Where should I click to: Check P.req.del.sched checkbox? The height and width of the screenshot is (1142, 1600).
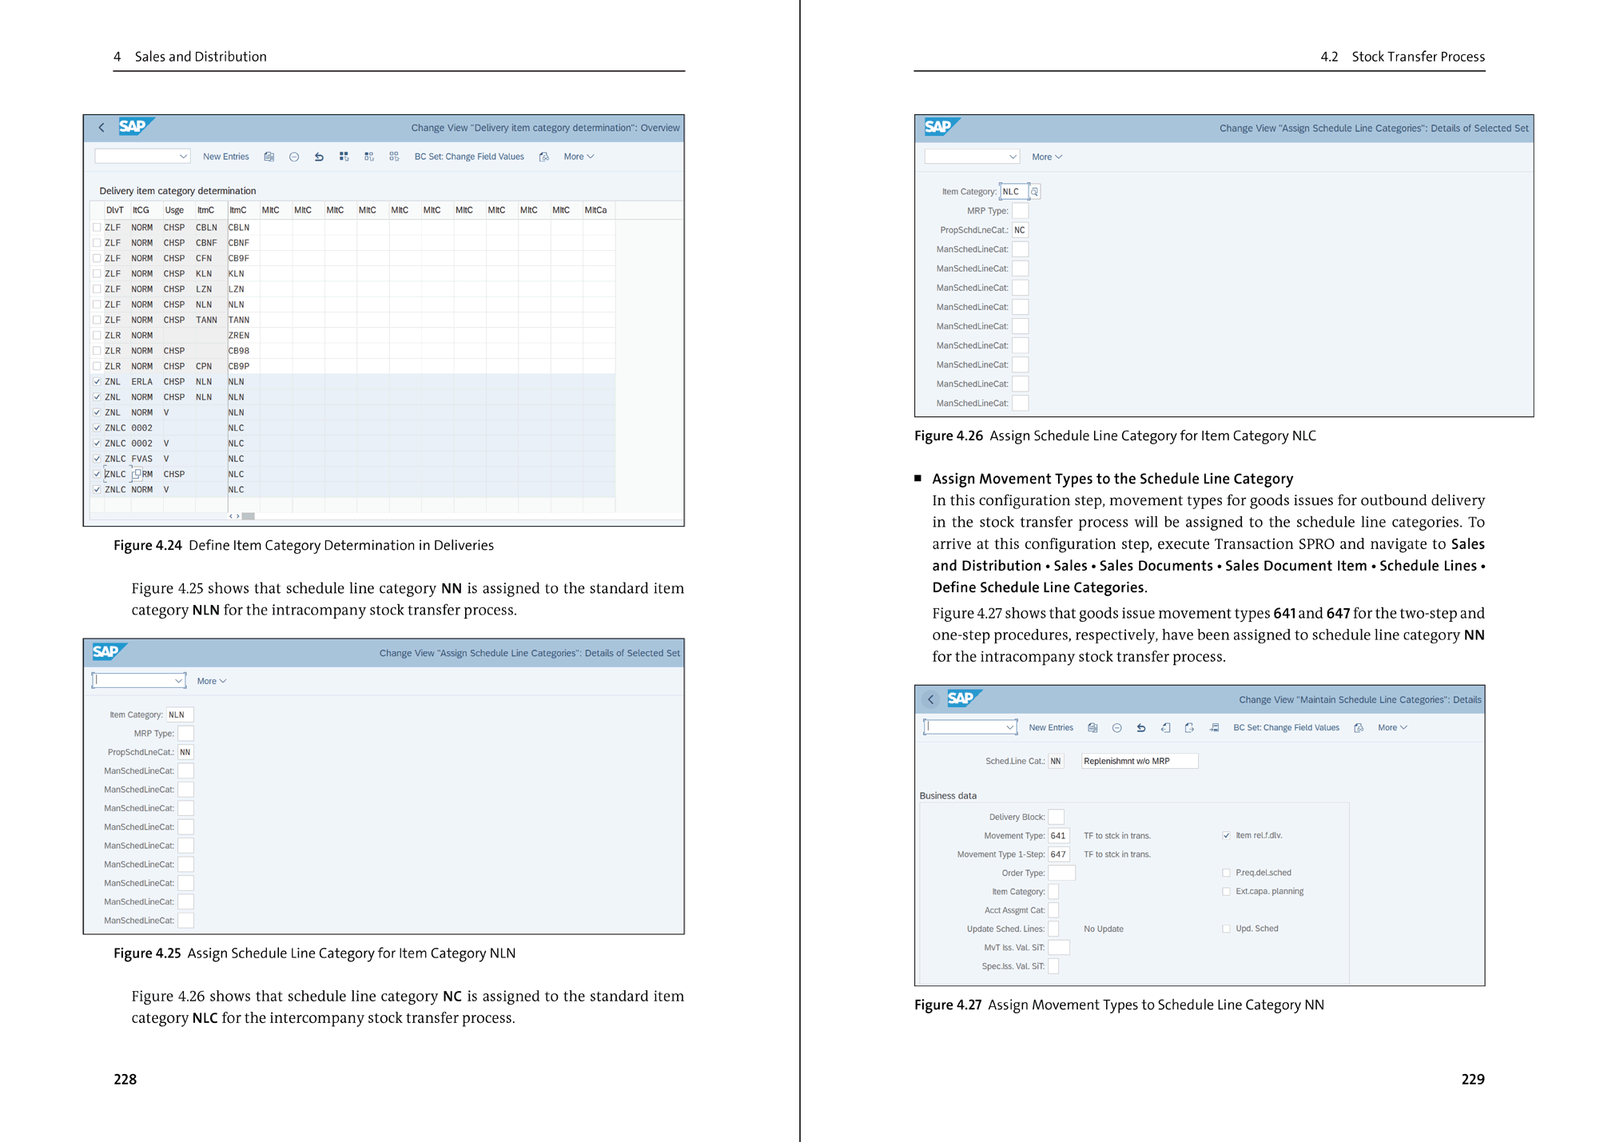(x=1226, y=873)
